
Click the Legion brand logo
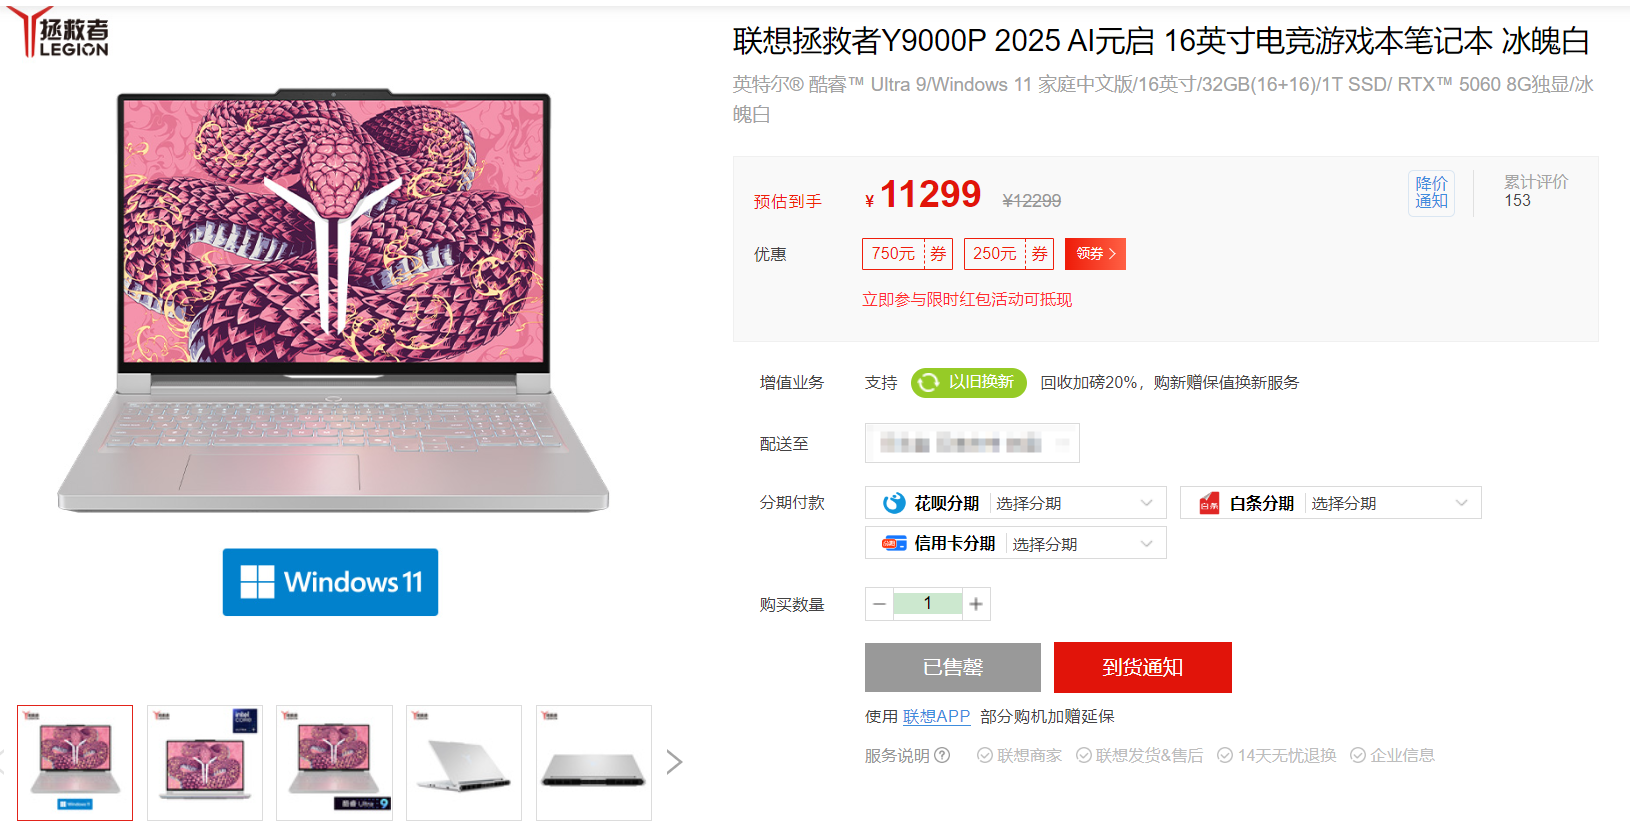point(59,32)
